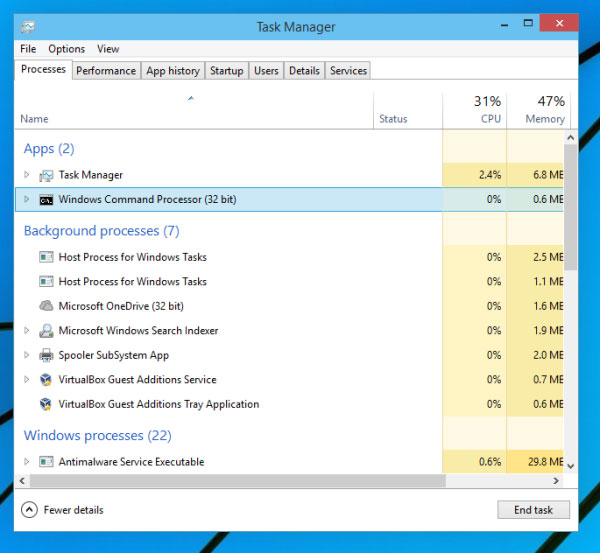This screenshot has width=600, height=553.
Task: Click the Microsoft Windows Search Indexer icon
Action: pos(46,331)
